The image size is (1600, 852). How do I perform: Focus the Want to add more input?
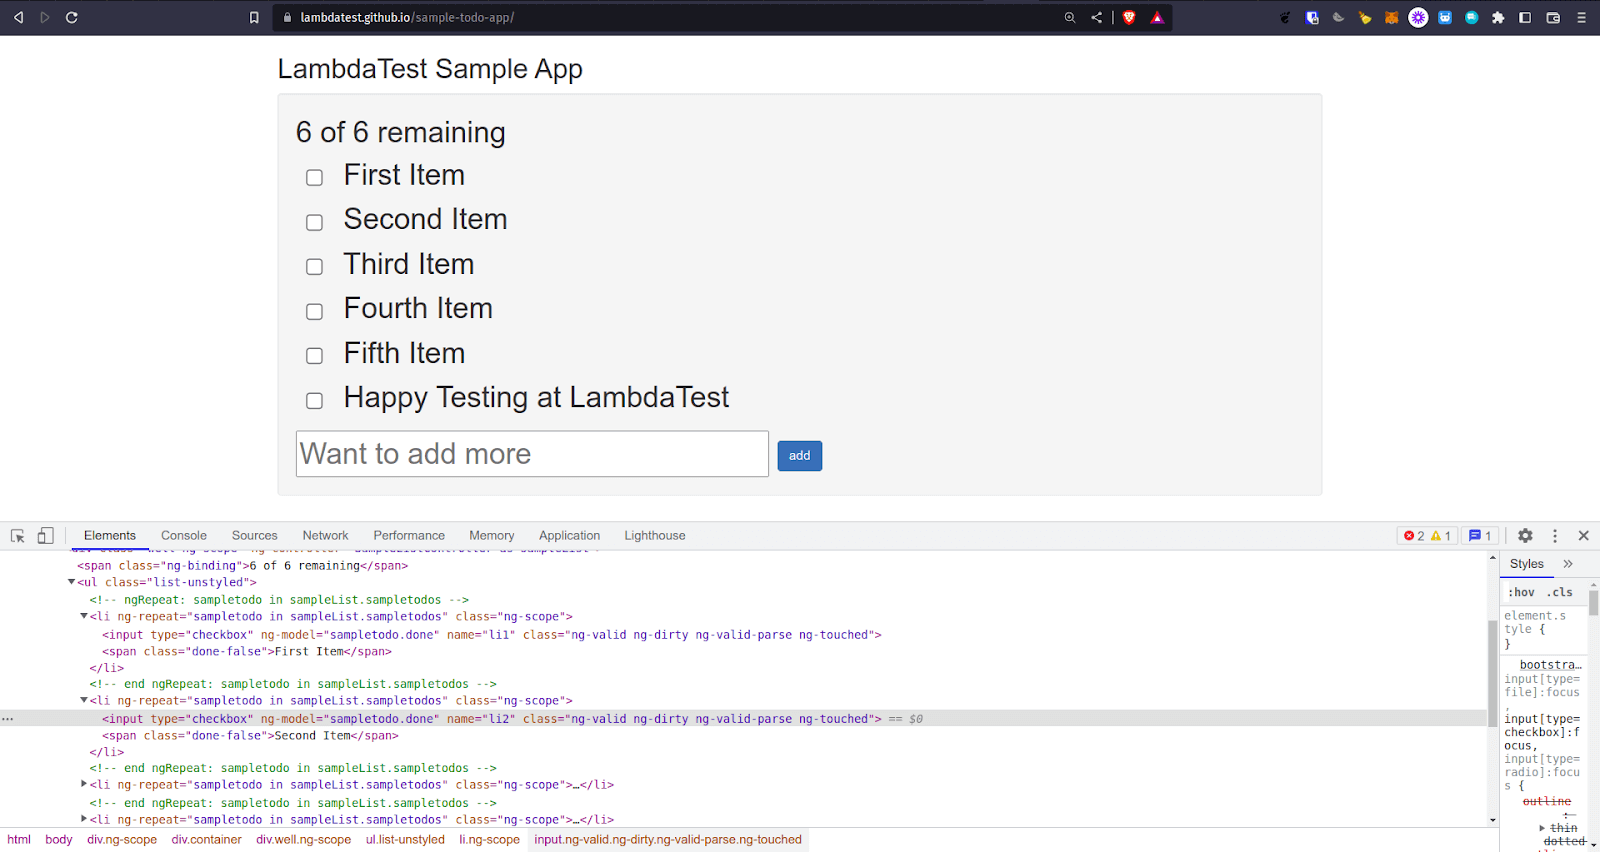[x=532, y=454]
